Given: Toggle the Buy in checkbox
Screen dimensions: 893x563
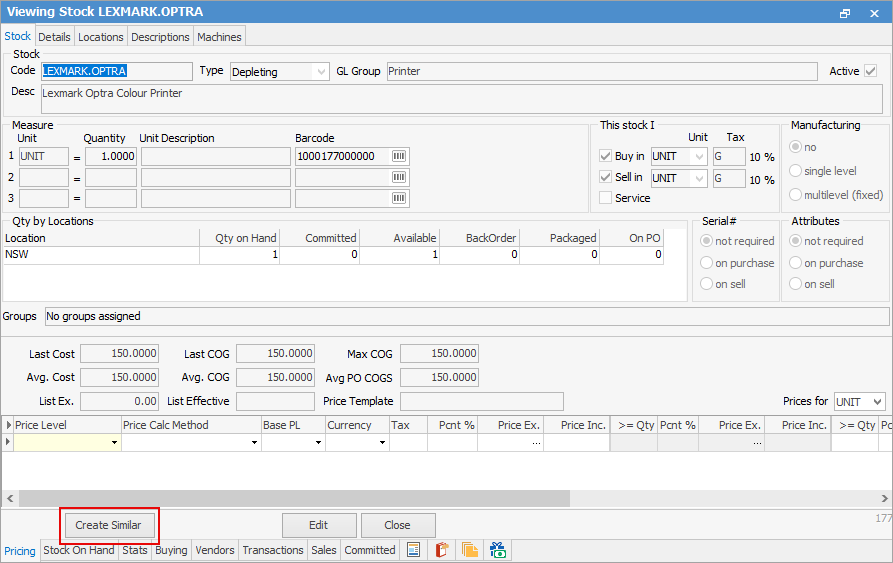Looking at the screenshot, I should click(x=605, y=156).
